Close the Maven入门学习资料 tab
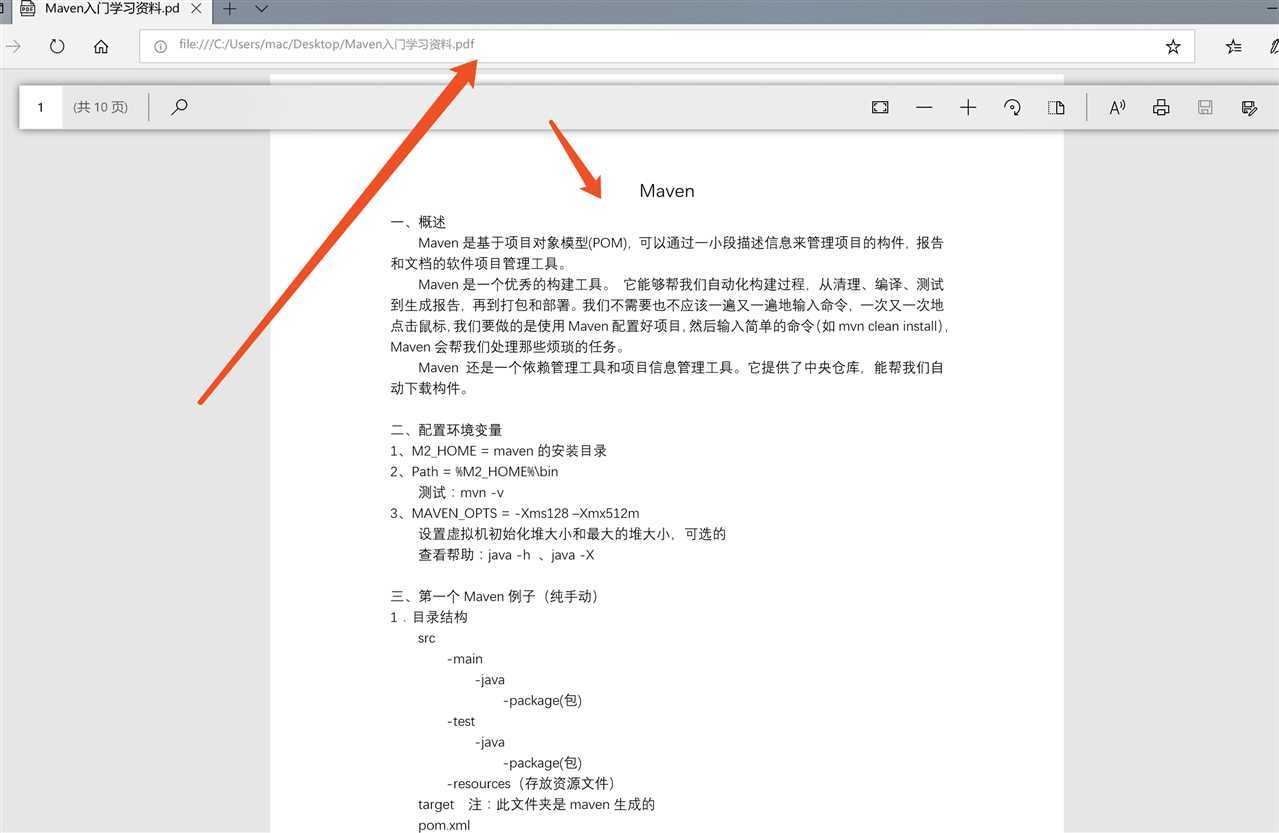 [x=196, y=9]
